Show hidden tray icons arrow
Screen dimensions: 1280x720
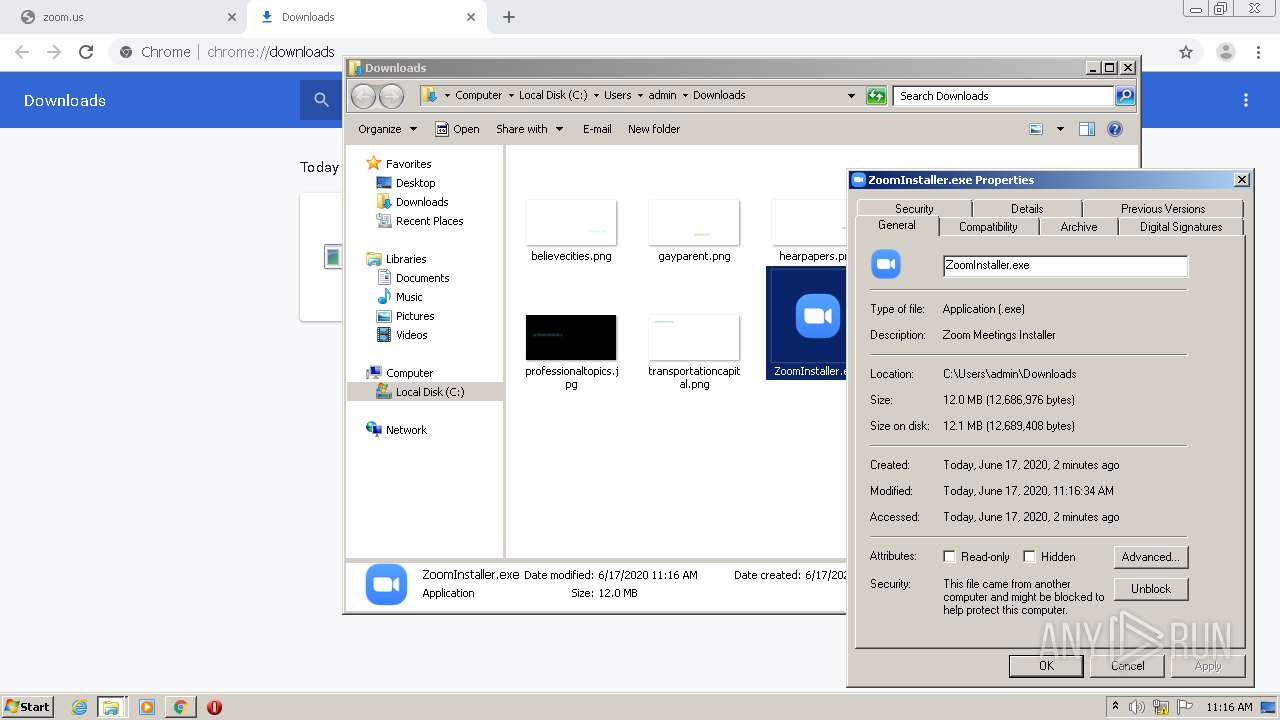1116,707
